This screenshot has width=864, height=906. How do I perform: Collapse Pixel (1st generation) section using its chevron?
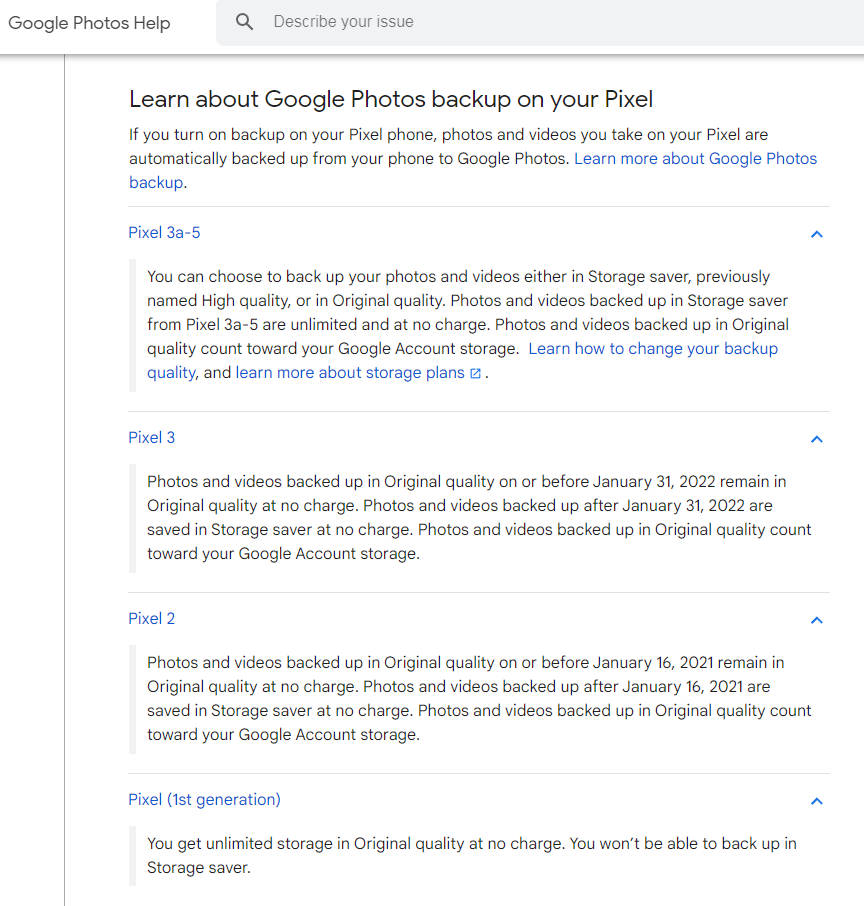(x=816, y=801)
